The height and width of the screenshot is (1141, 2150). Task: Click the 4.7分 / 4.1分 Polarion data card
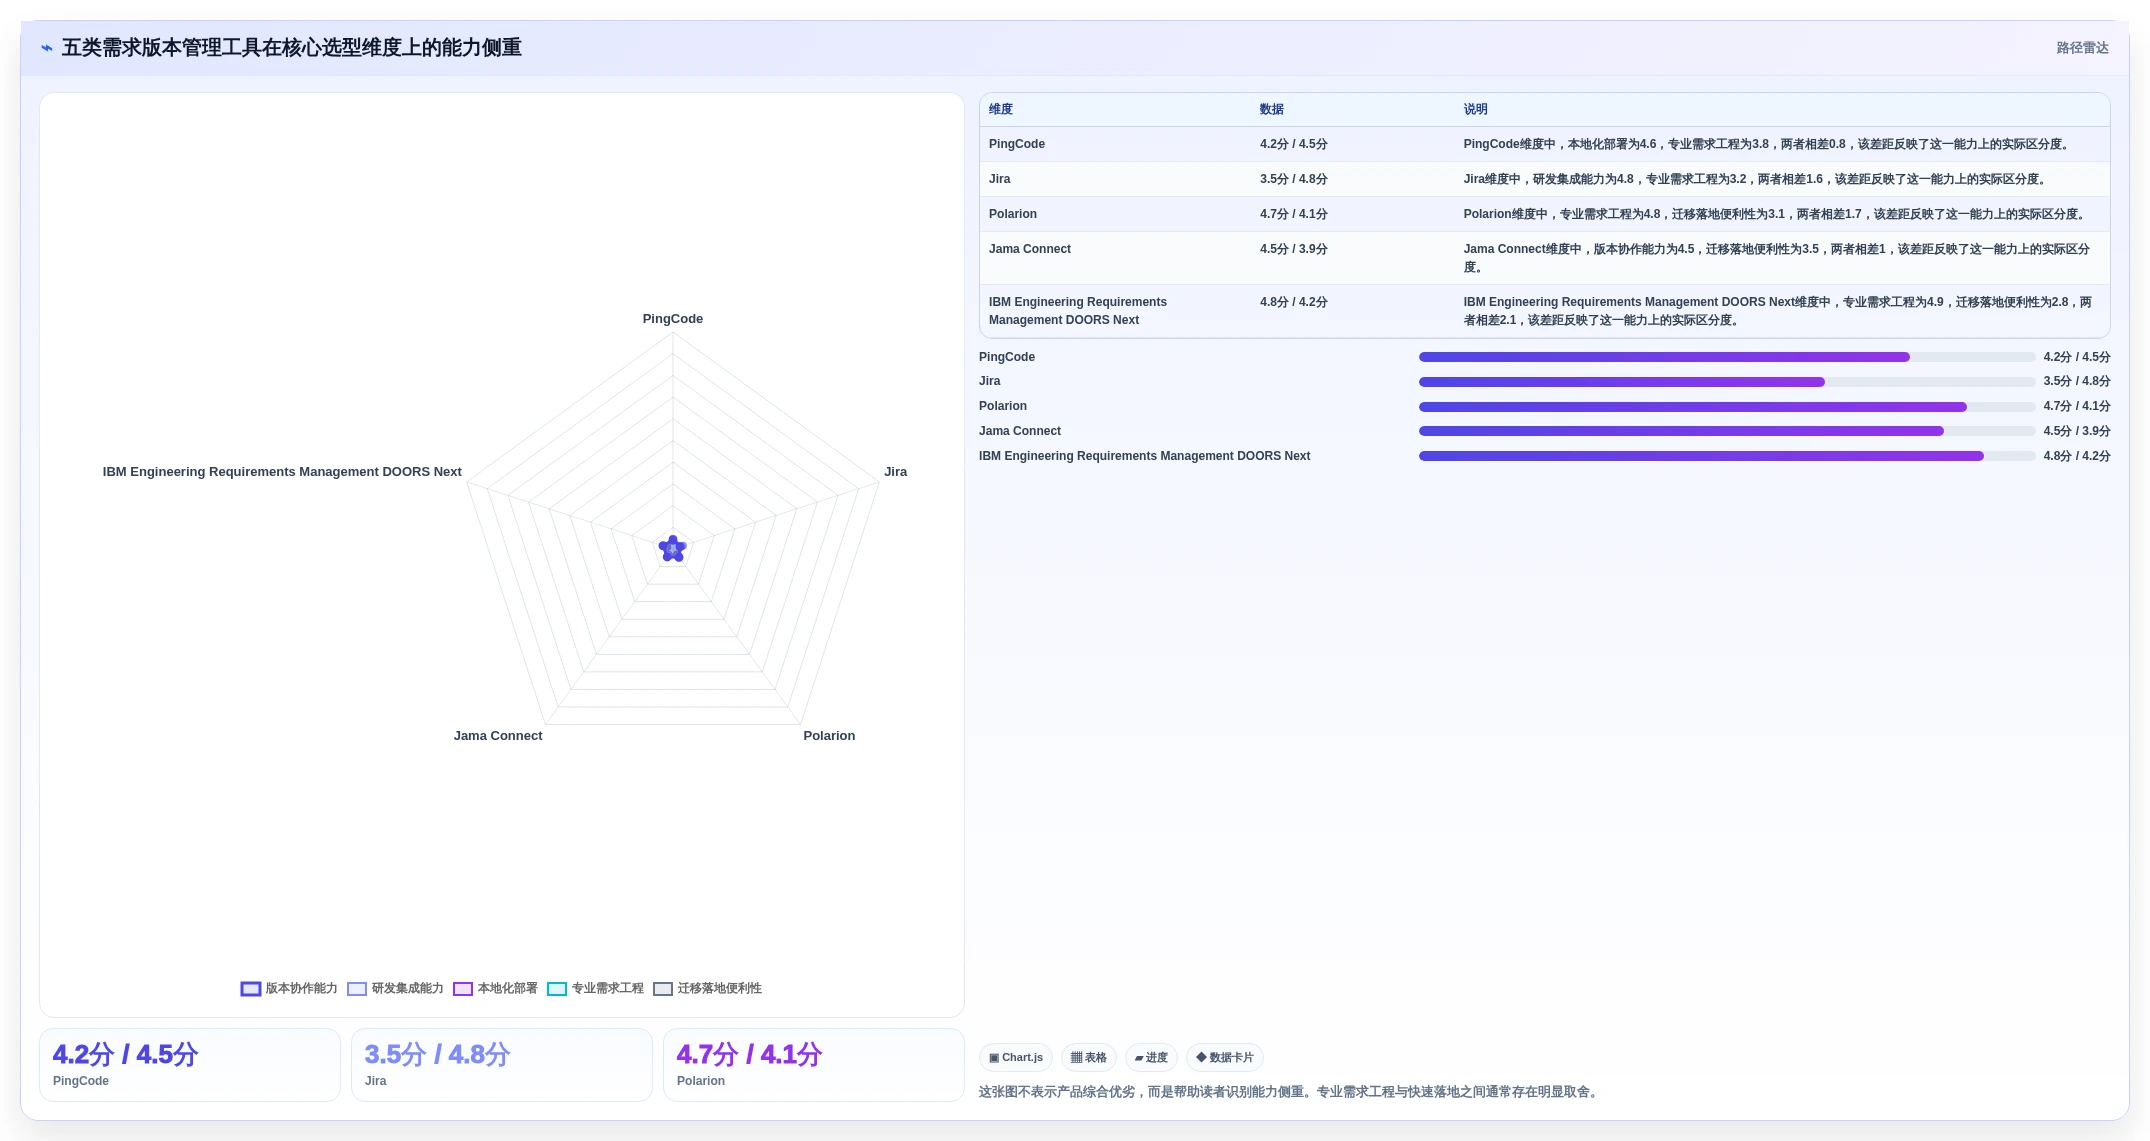tap(814, 1065)
